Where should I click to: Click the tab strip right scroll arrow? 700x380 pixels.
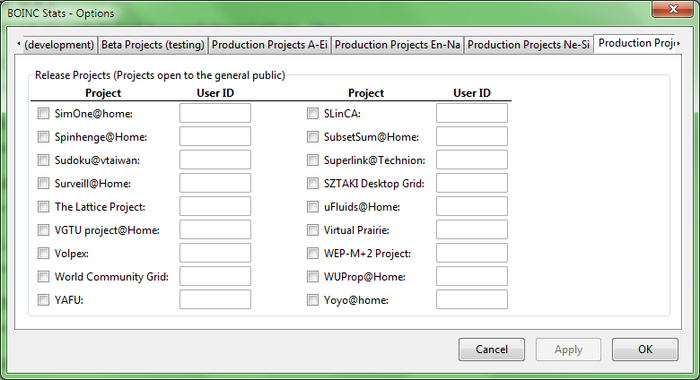coord(679,43)
